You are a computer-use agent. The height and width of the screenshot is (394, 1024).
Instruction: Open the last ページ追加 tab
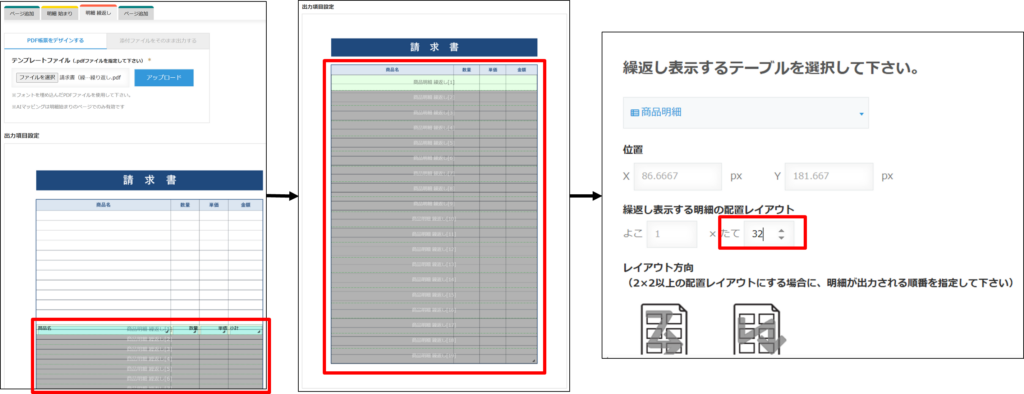136,13
